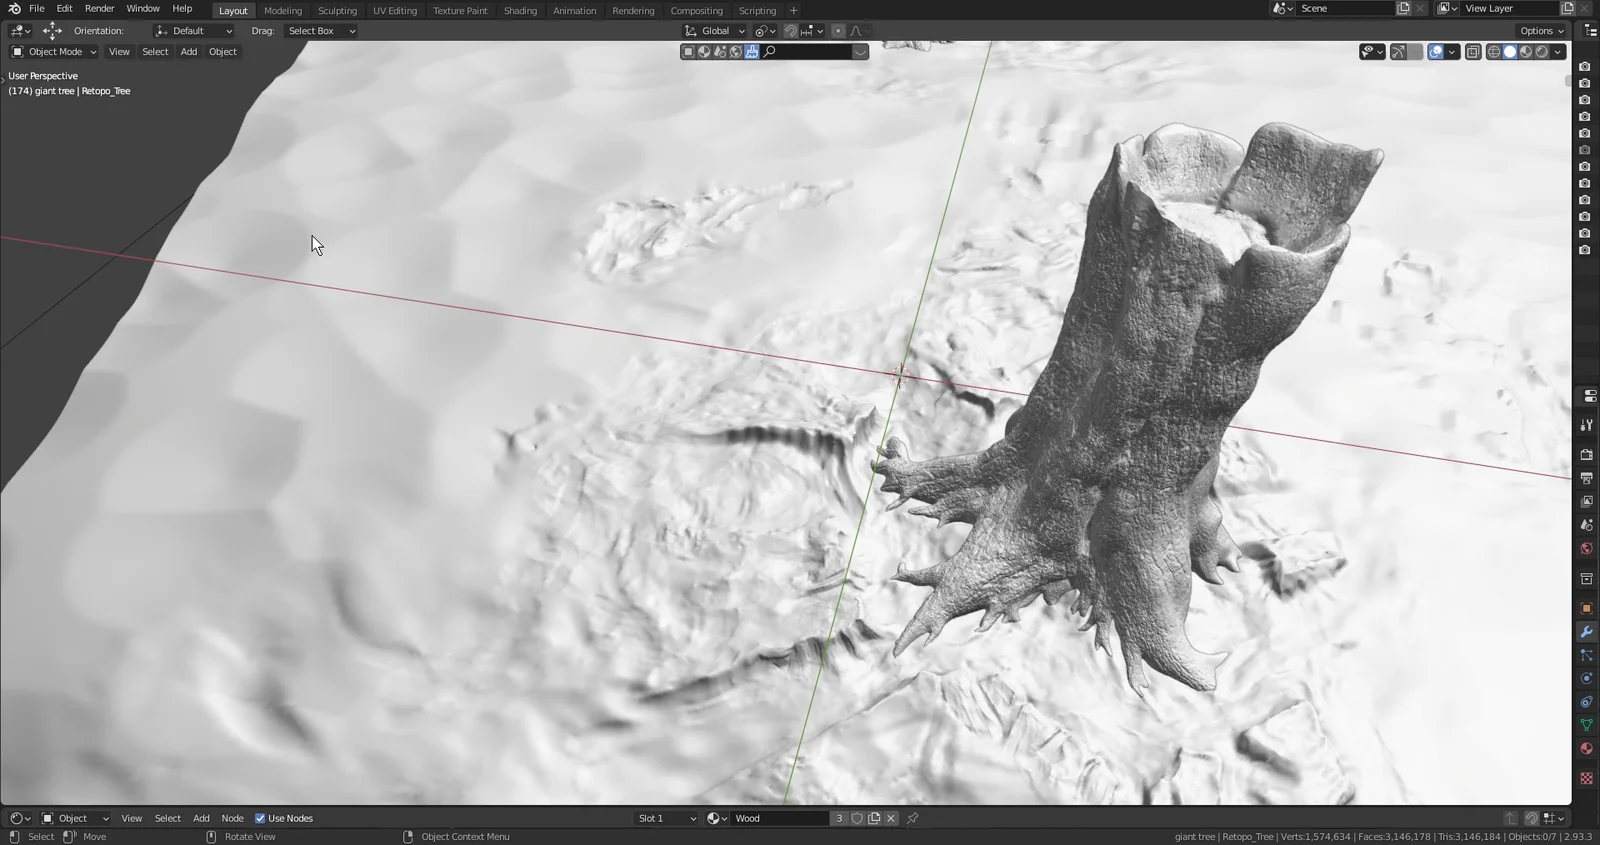Open the Object Constraints properties tab
Screen dimensions: 1600x845
point(1586,702)
